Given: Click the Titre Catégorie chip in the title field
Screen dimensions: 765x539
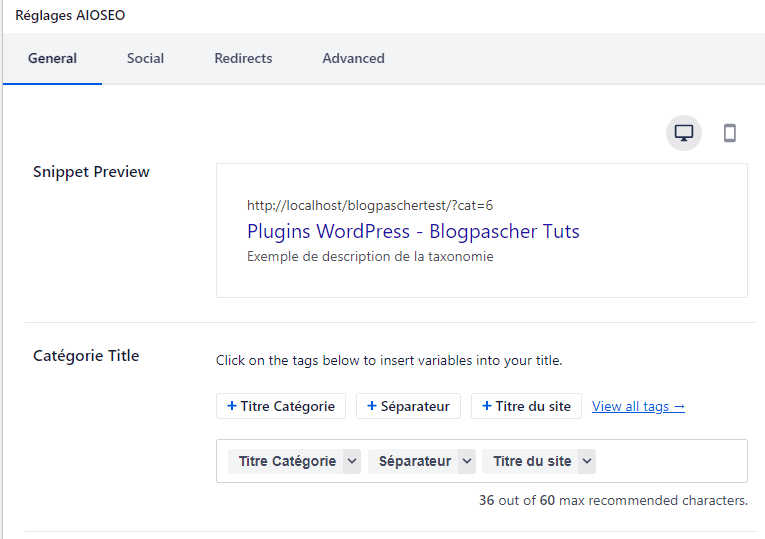Looking at the screenshot, I should coord(287,461).
